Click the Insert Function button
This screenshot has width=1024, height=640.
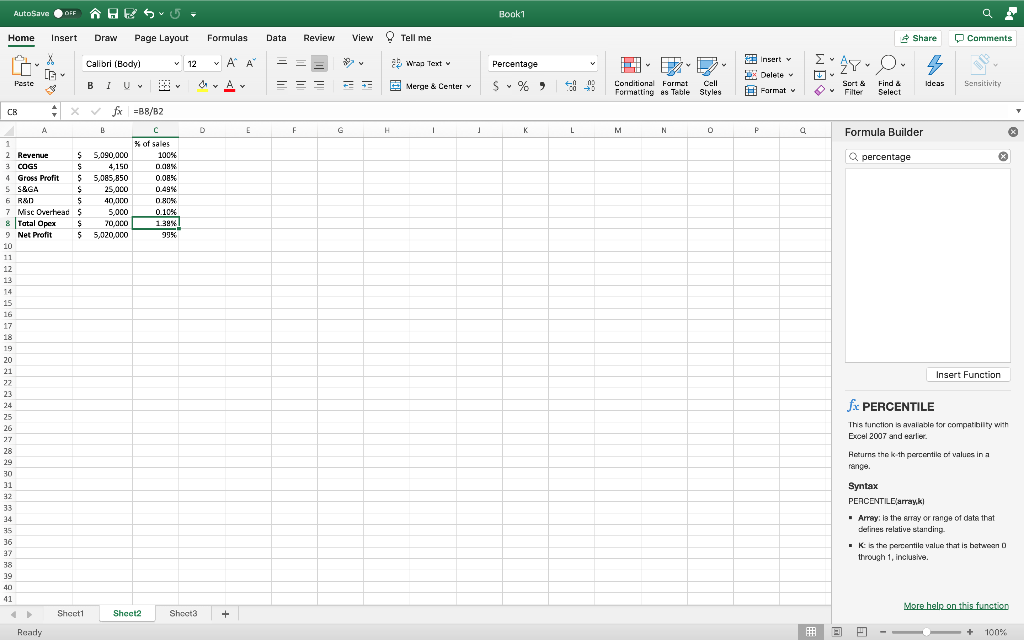(x=968, y=374)
